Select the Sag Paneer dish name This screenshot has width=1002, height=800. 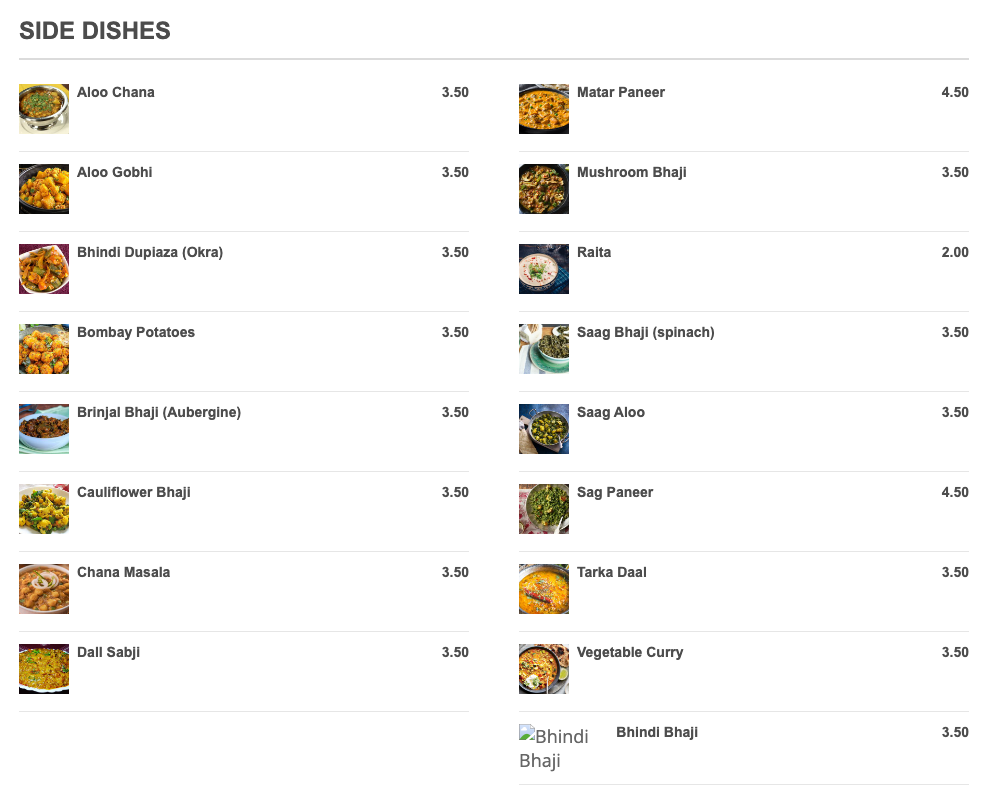tap(615, 492)
